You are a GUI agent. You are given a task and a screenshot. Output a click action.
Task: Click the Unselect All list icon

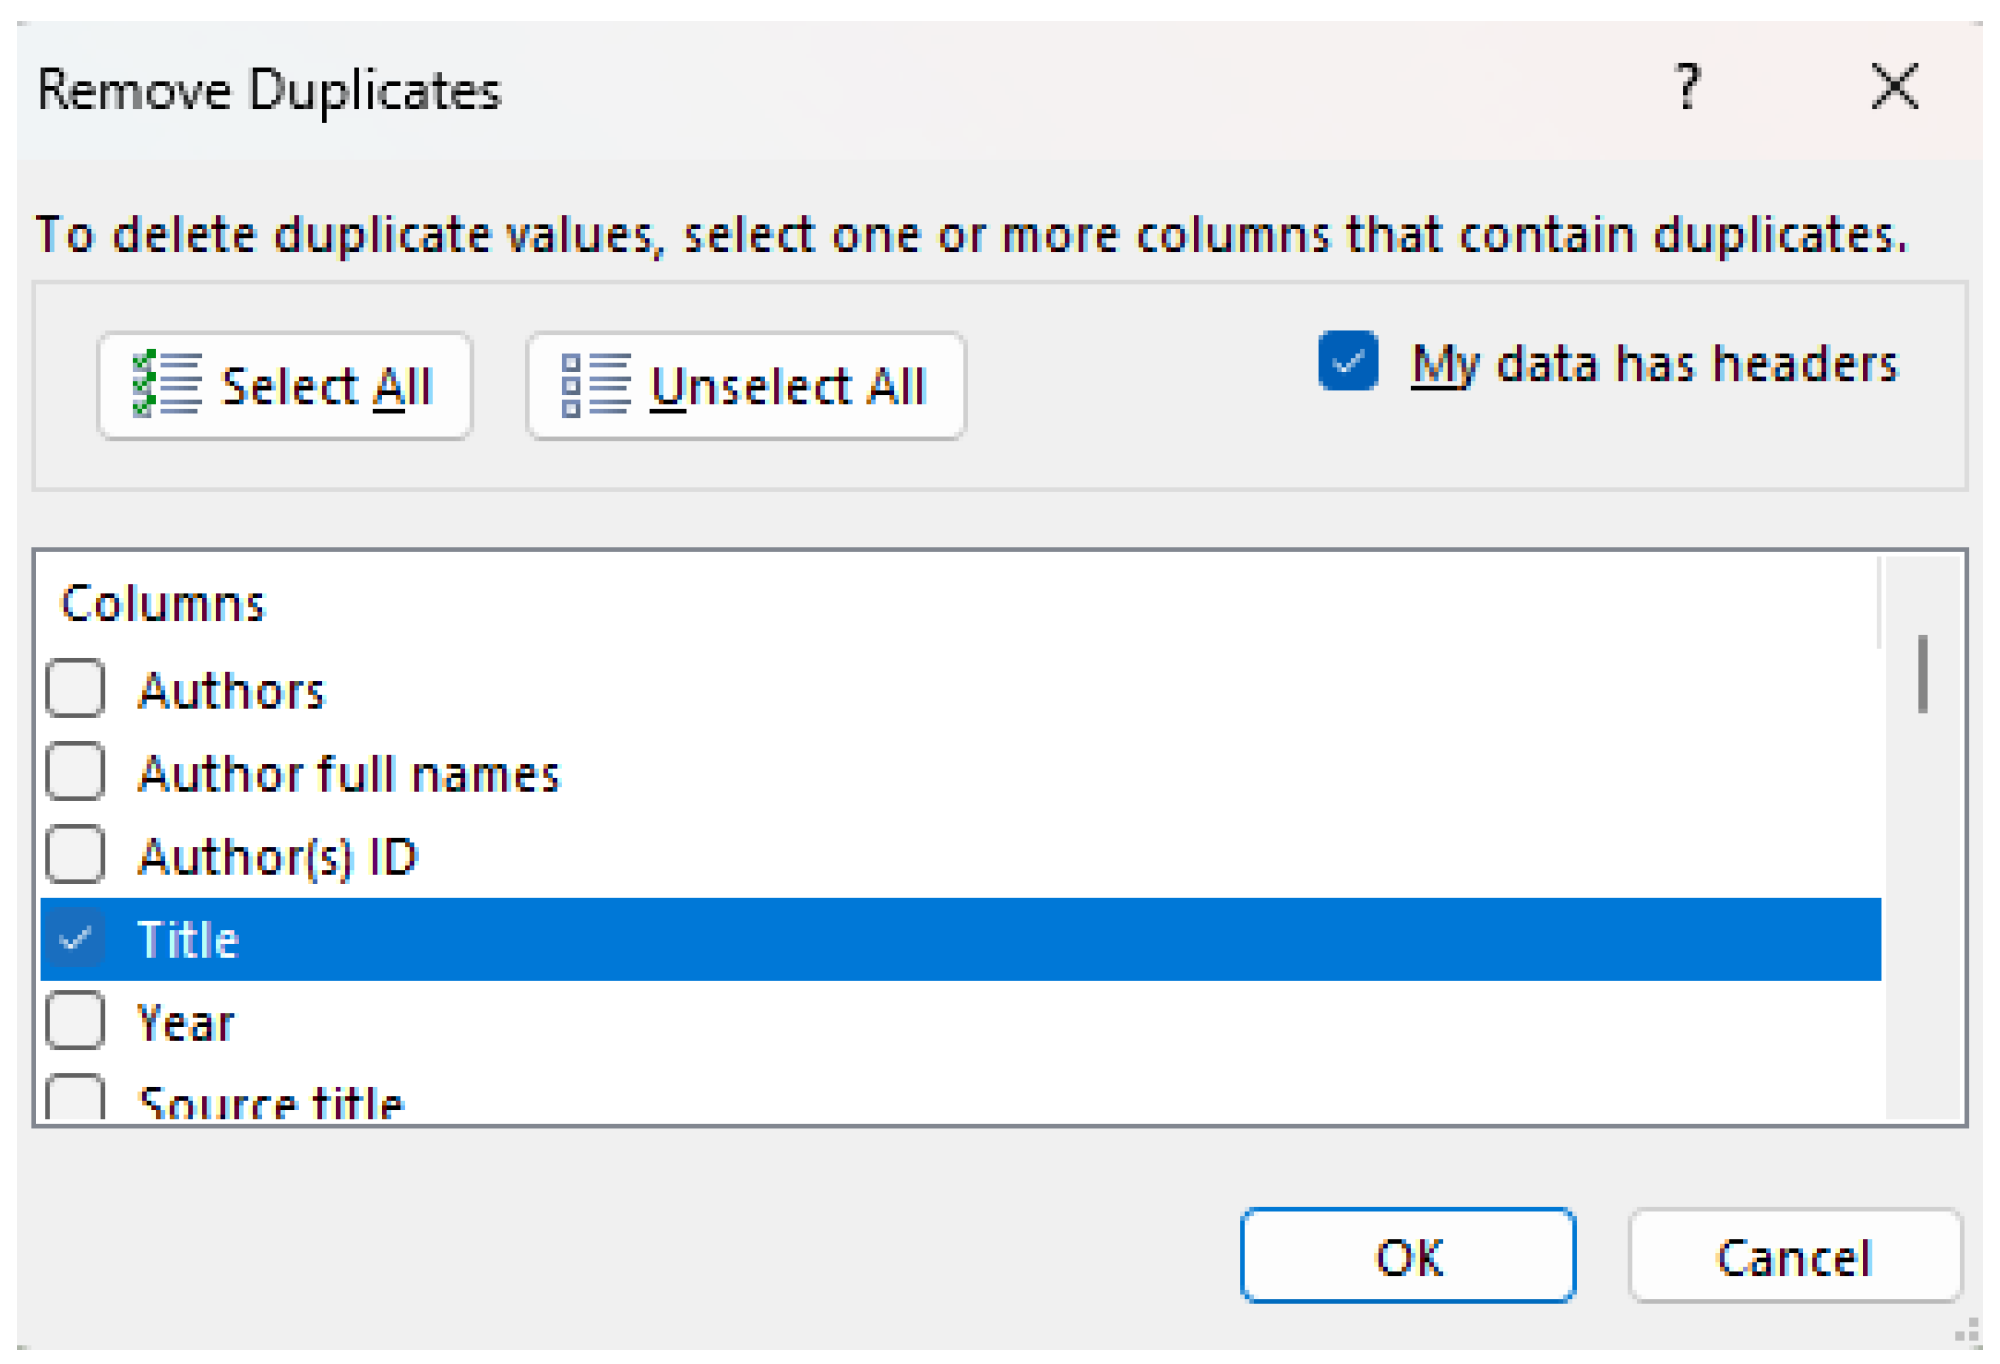(595, 385)
